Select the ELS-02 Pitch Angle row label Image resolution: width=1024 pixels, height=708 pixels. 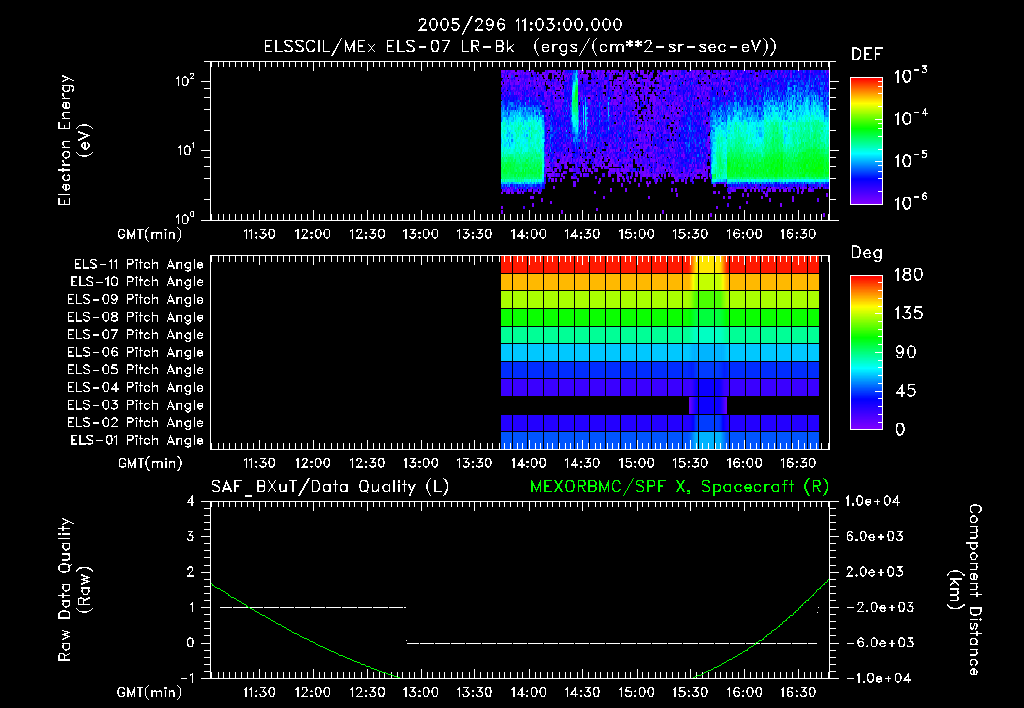(136, 423)
